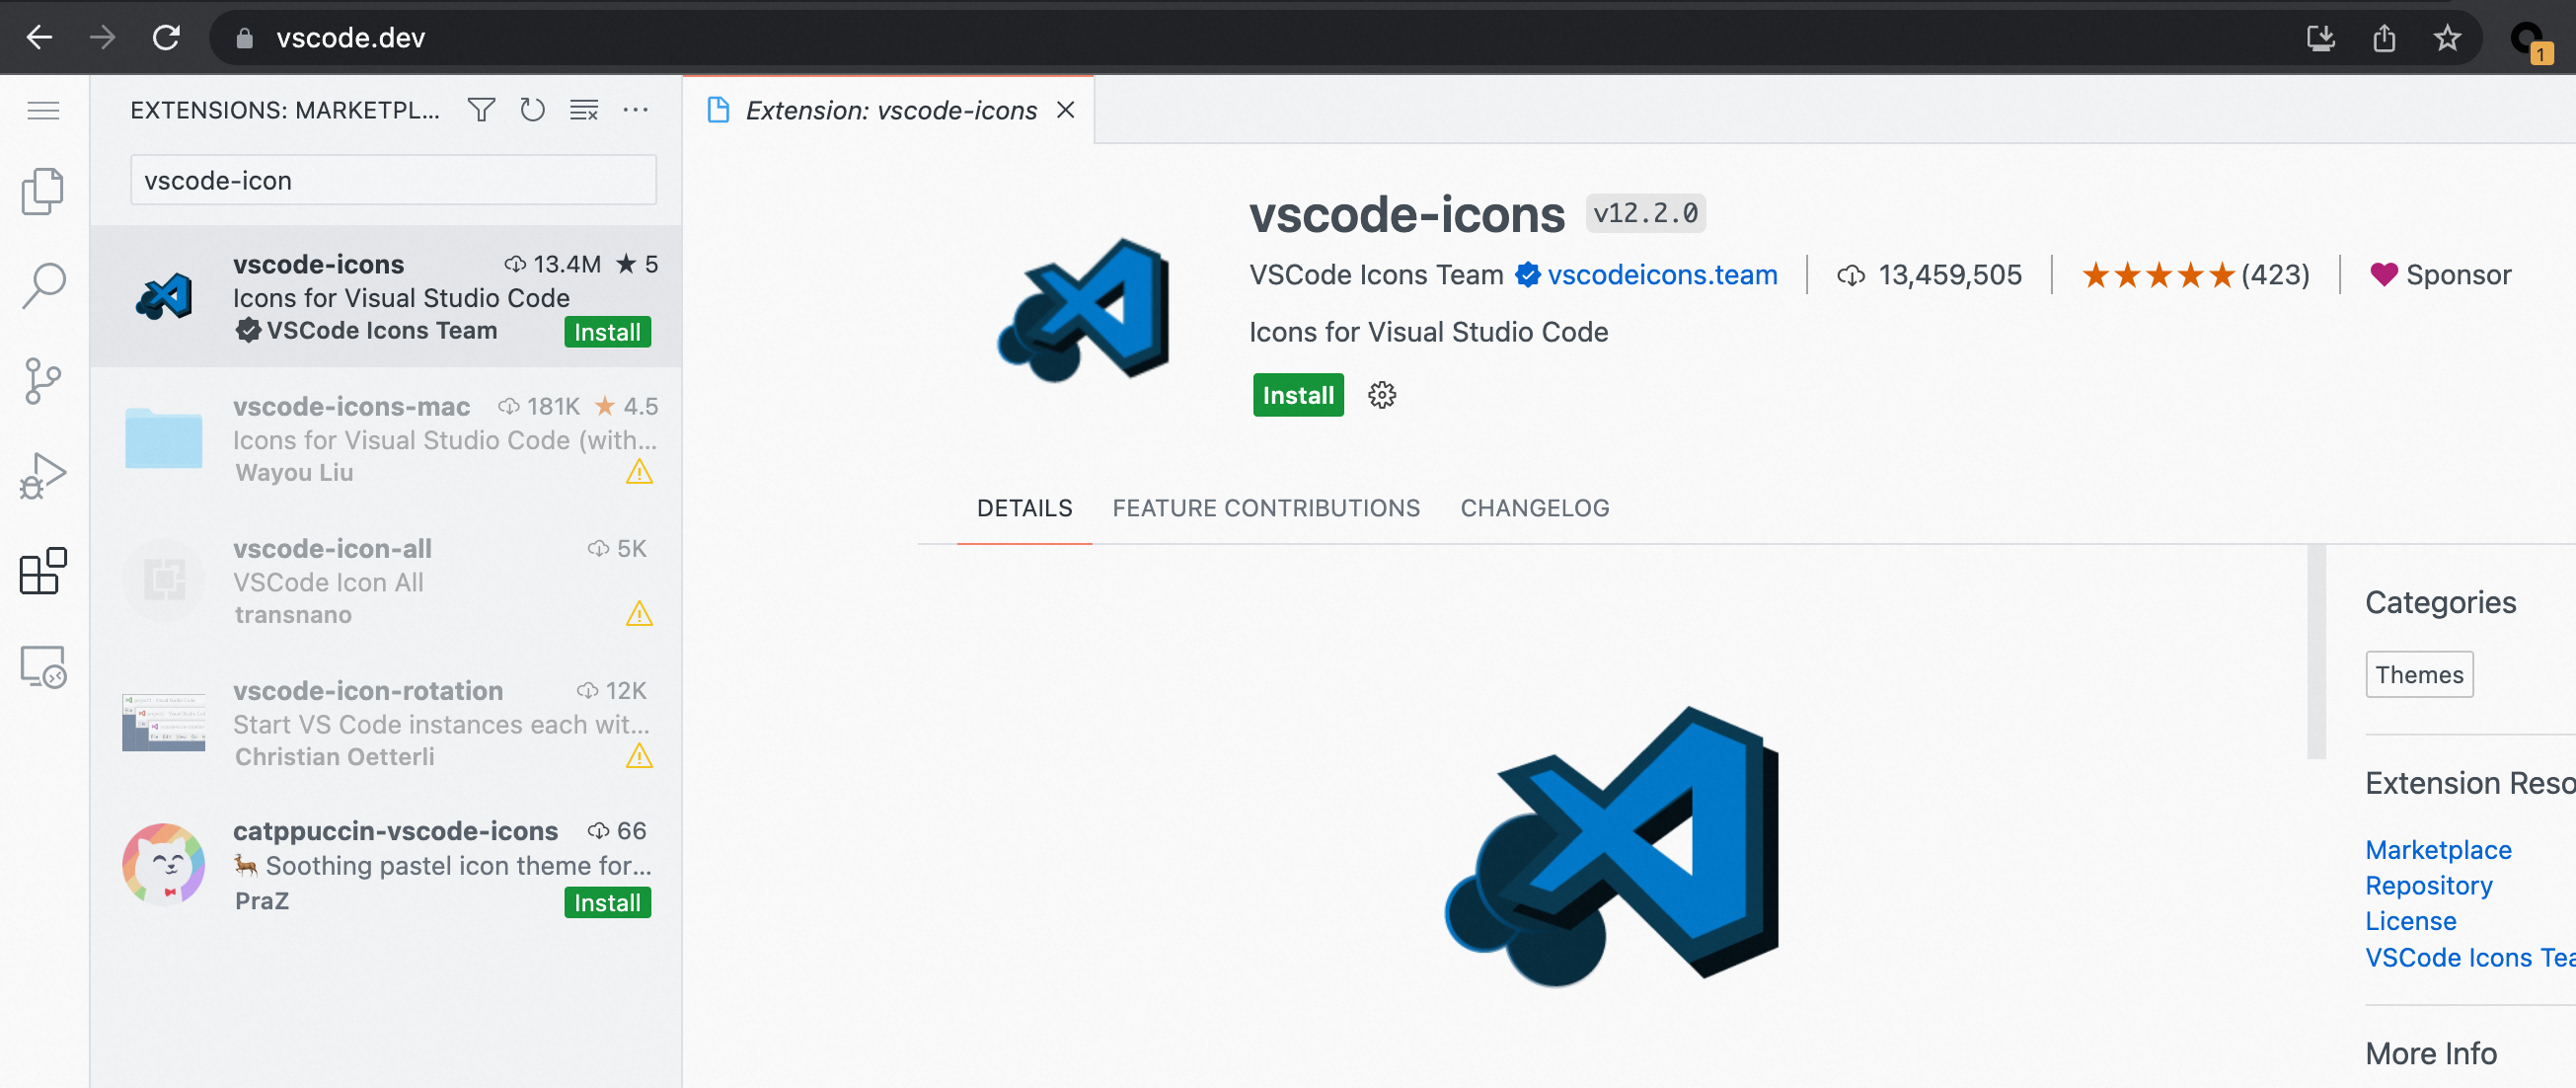Select the Themes category
The height and width of the screenshot is (1088, 2576).
point(2418,674)
